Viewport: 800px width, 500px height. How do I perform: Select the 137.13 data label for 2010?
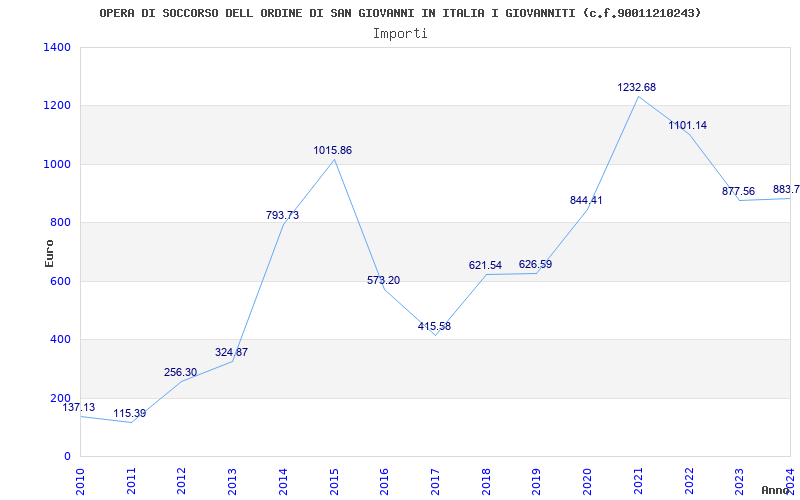(x=79, y=407)
